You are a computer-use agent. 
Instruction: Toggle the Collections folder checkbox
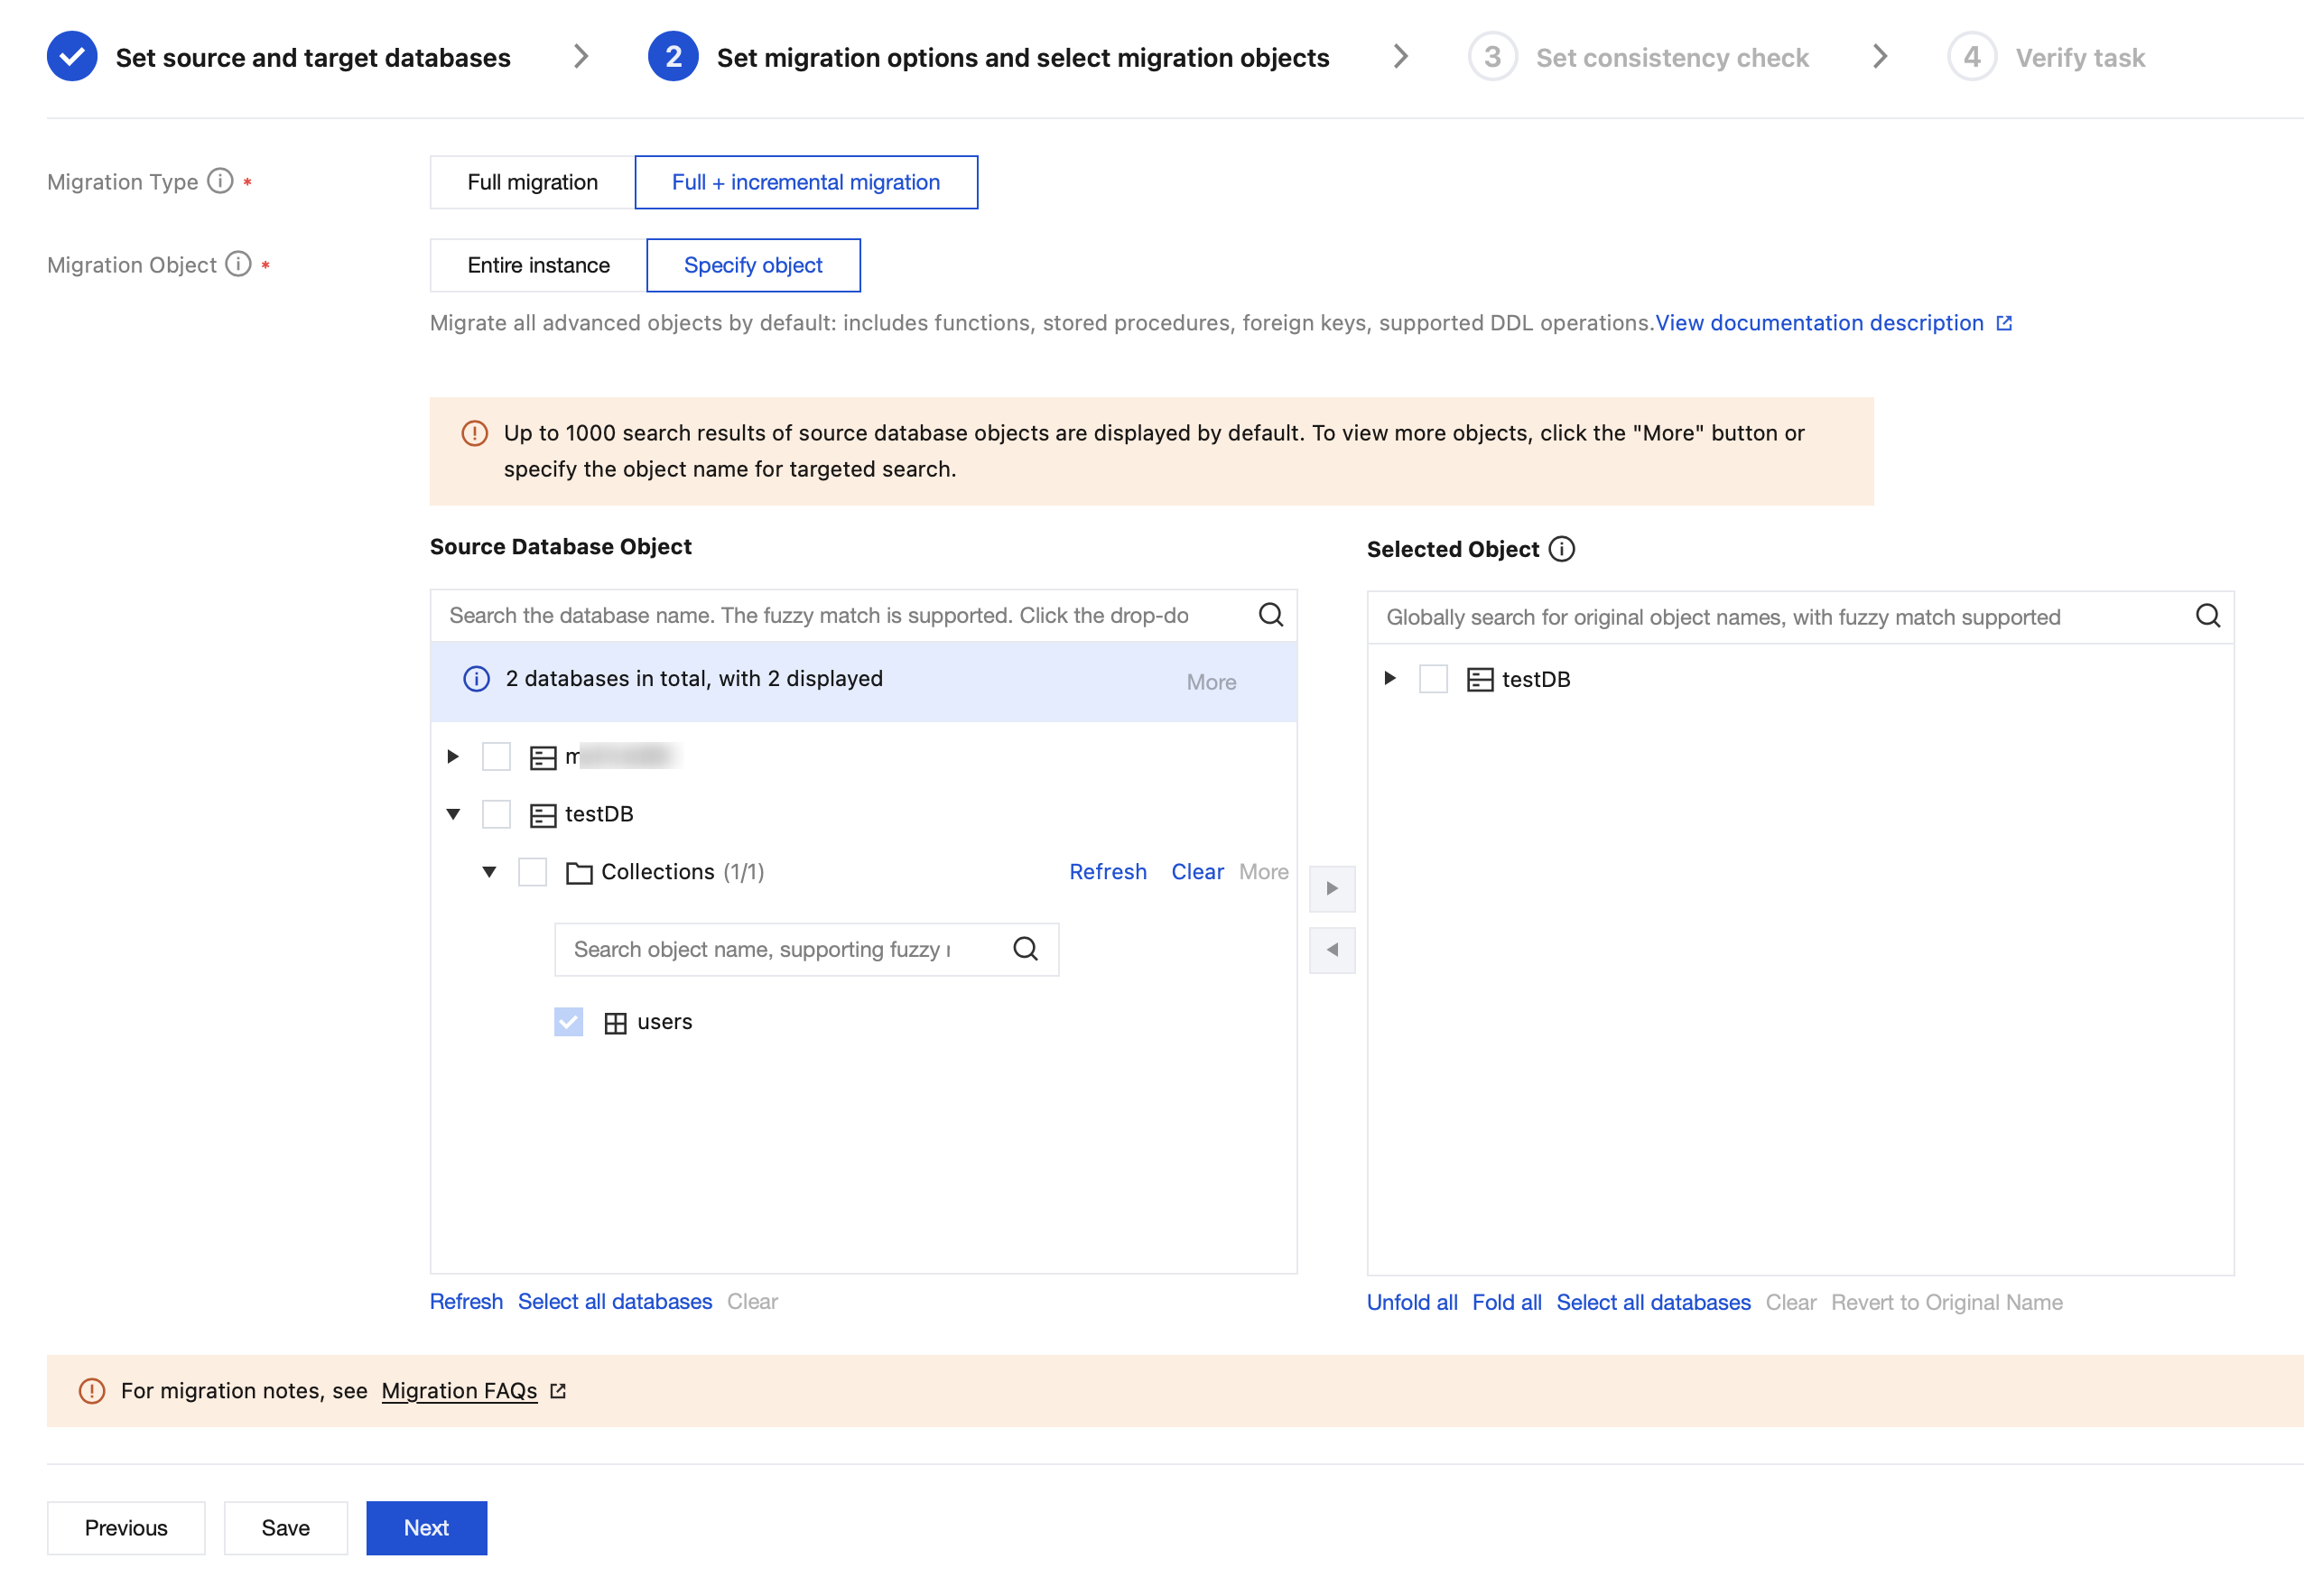pyautogui.click(x=532, y=872)
